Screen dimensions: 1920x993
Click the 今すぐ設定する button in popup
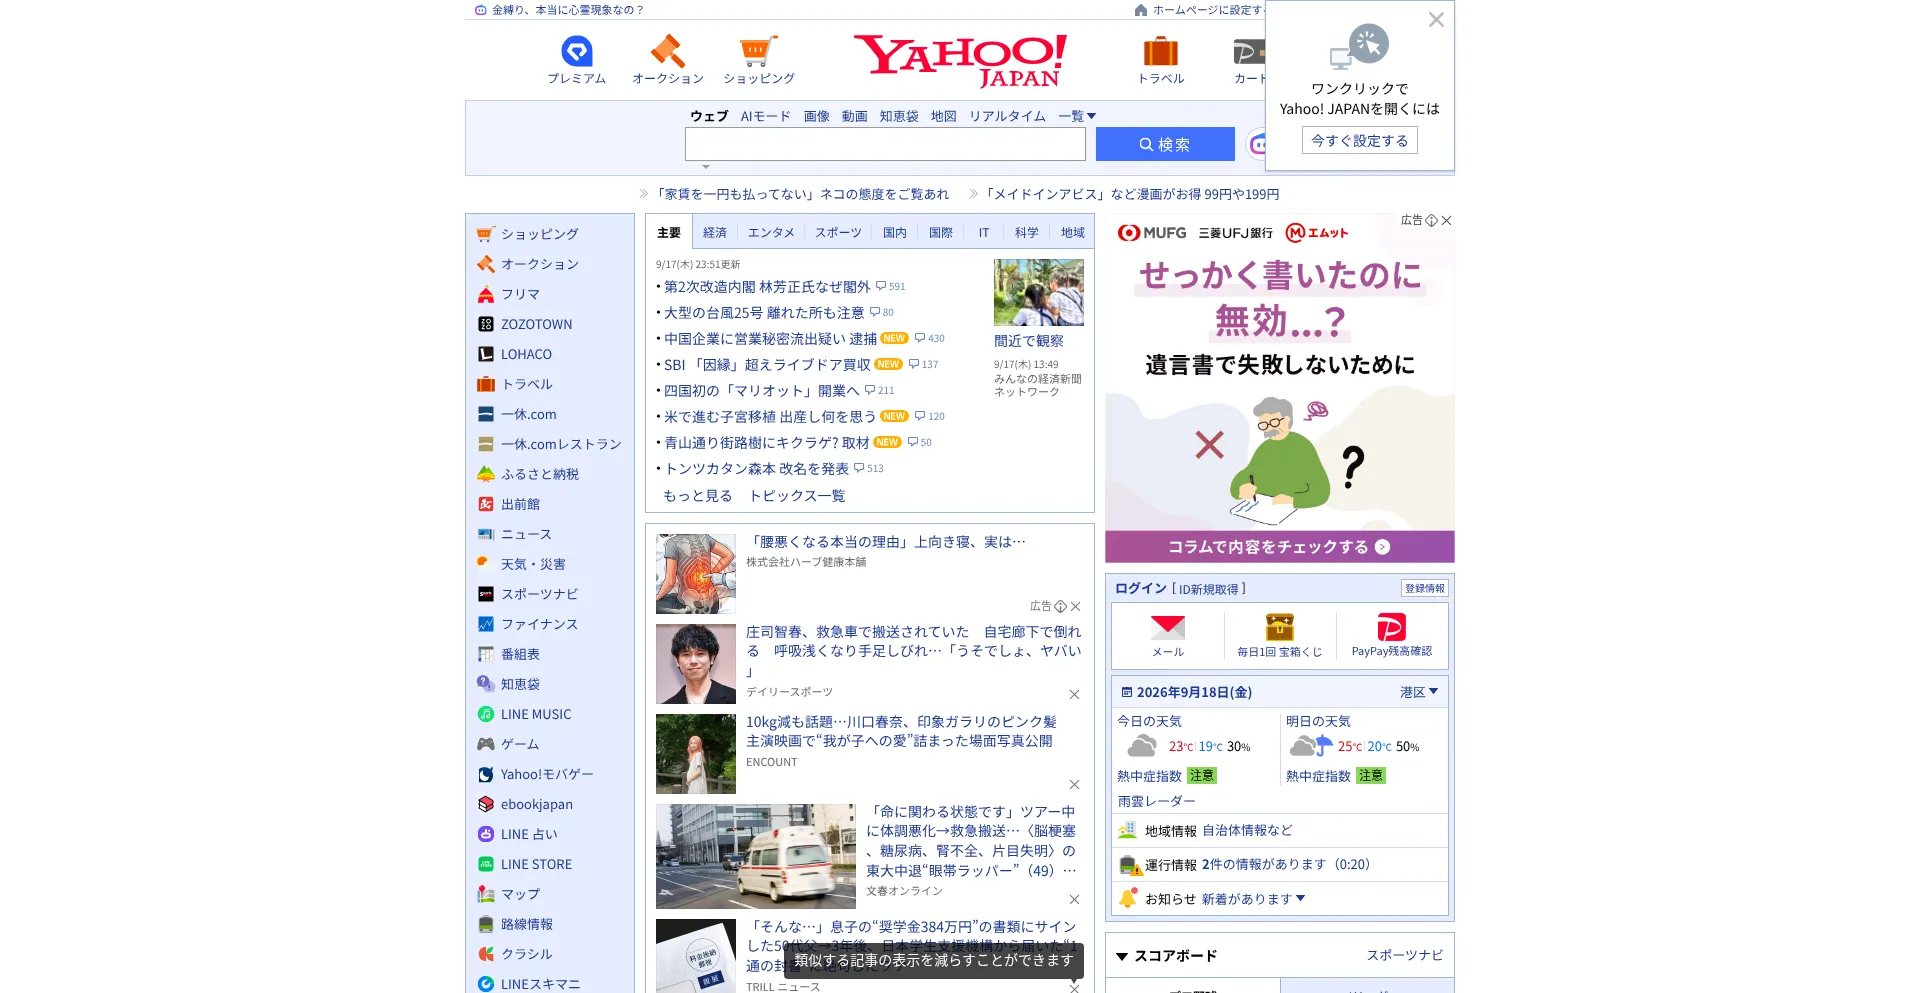[1359, 141]
